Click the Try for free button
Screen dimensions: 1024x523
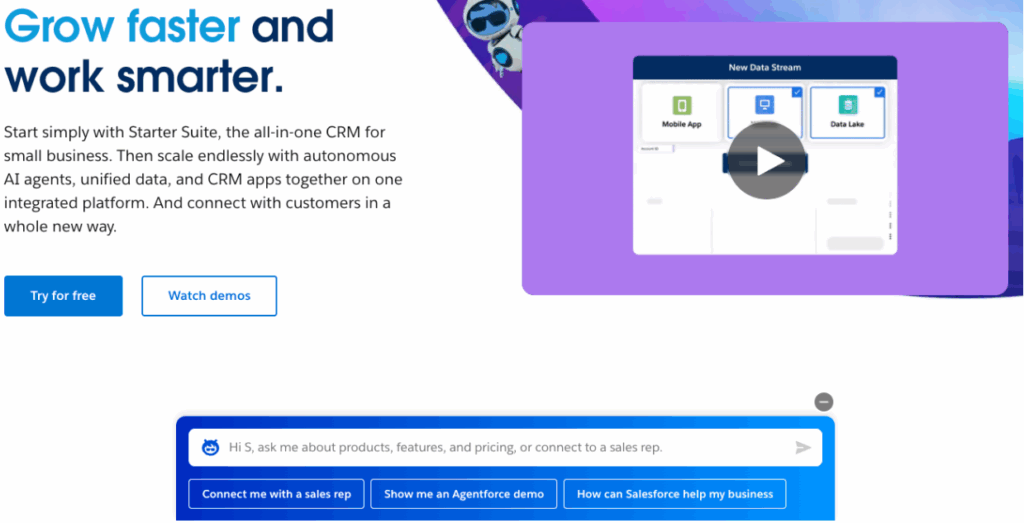point(63,296)
